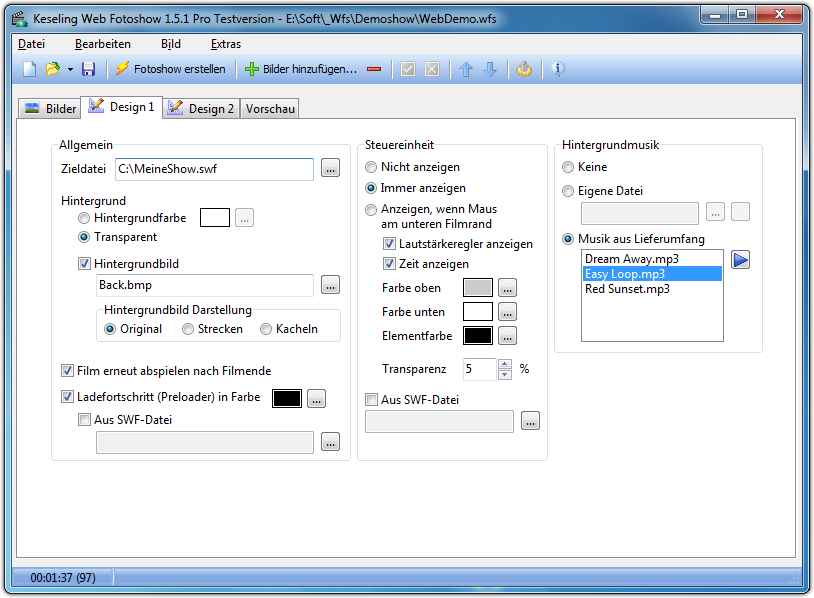Switch to the Design 2 tab
Screen dimensions: 814x598
point(201,108)
